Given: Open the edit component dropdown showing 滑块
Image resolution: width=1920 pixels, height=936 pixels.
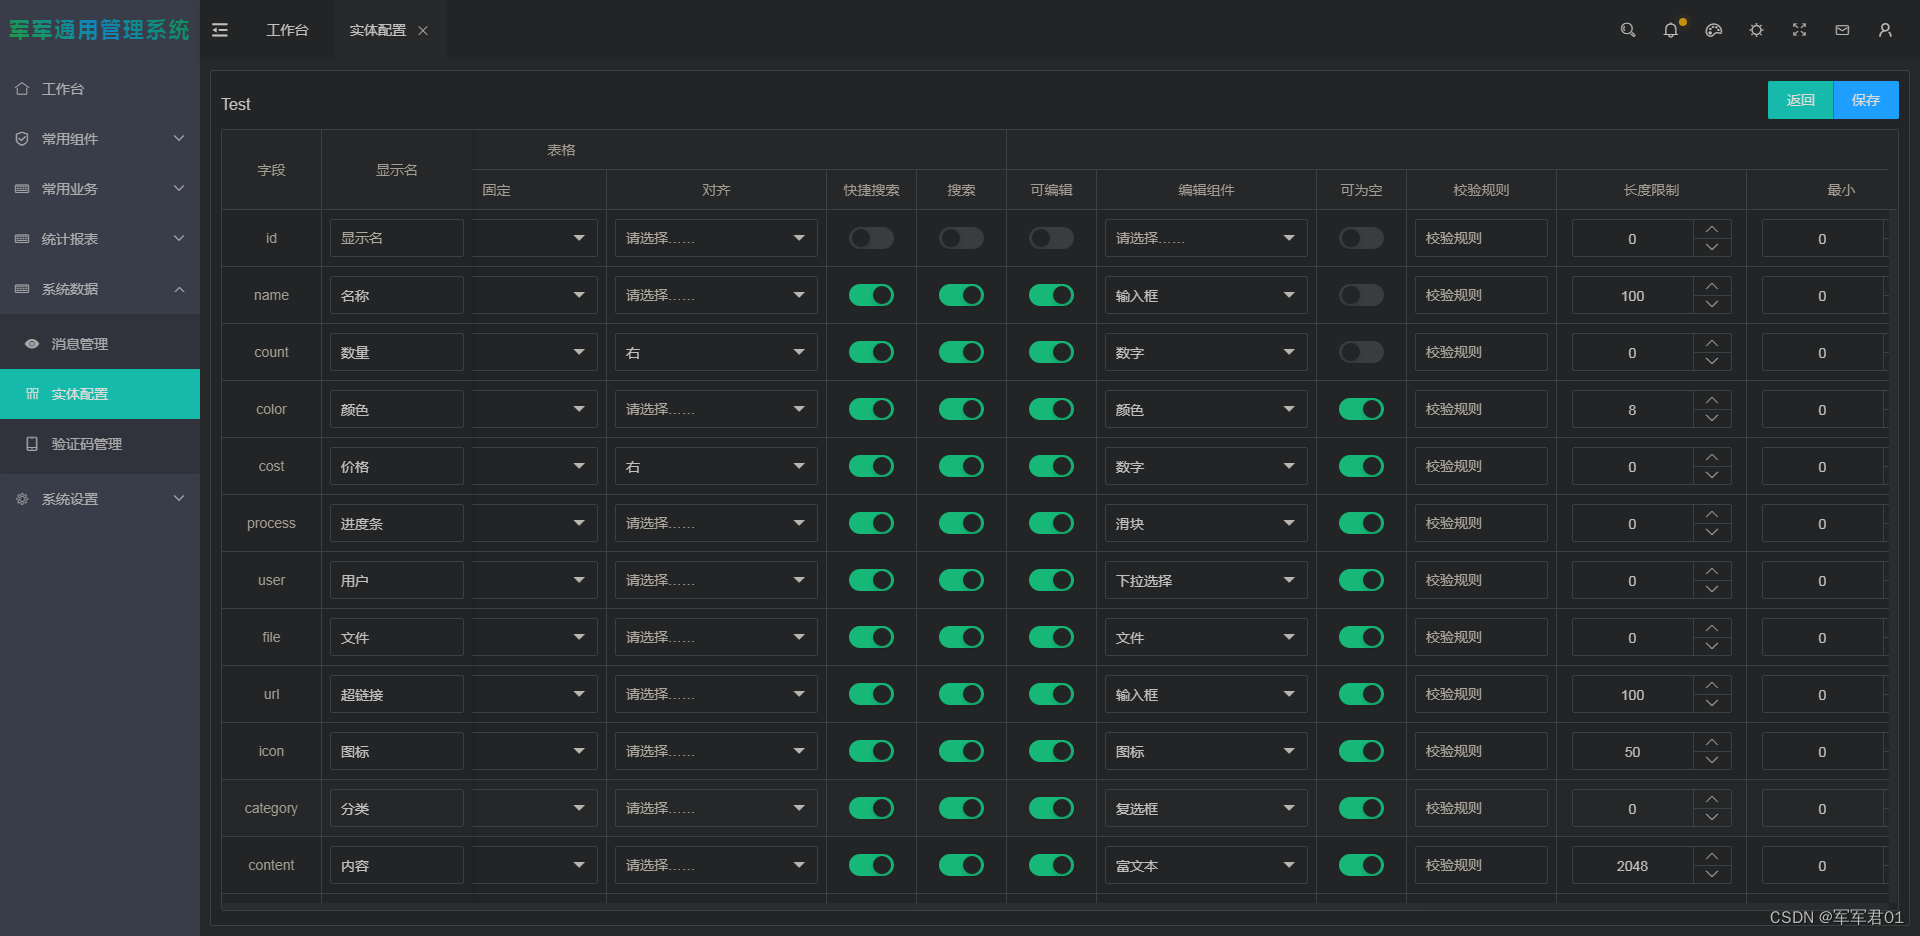Looking at the screenshot, I should (1206, 523).
